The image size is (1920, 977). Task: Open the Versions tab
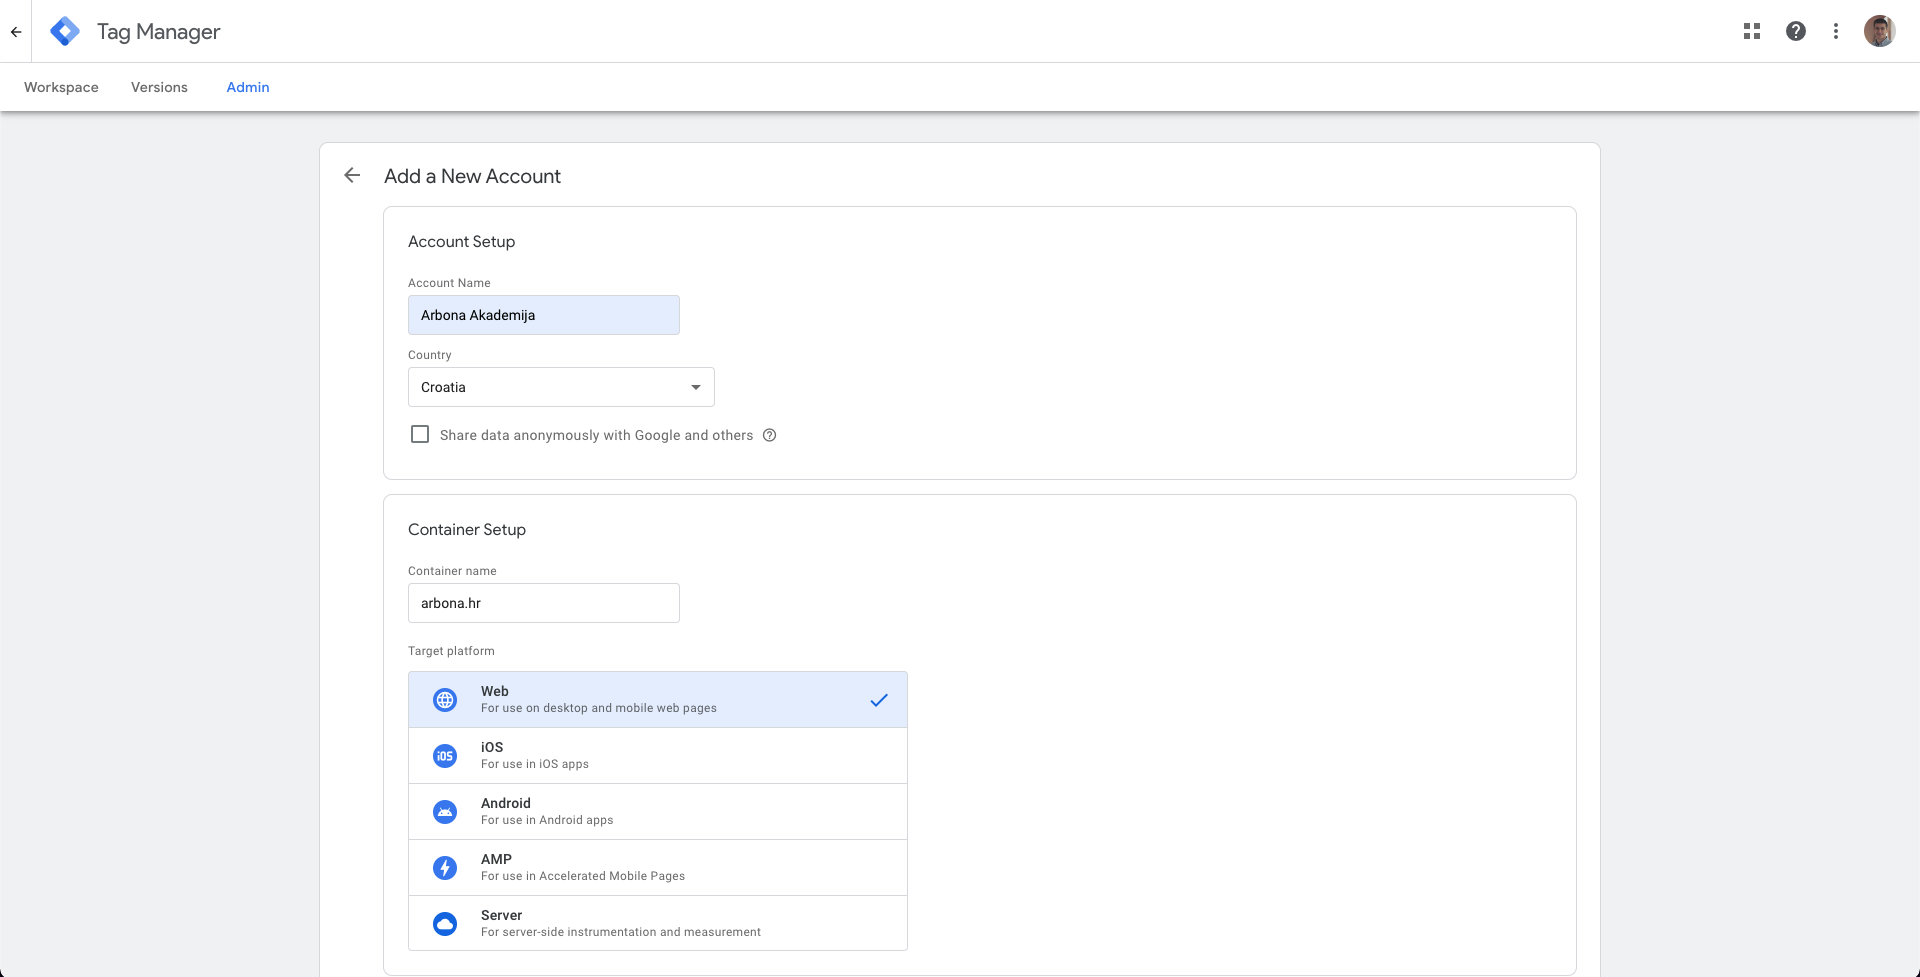pos(159,88)
